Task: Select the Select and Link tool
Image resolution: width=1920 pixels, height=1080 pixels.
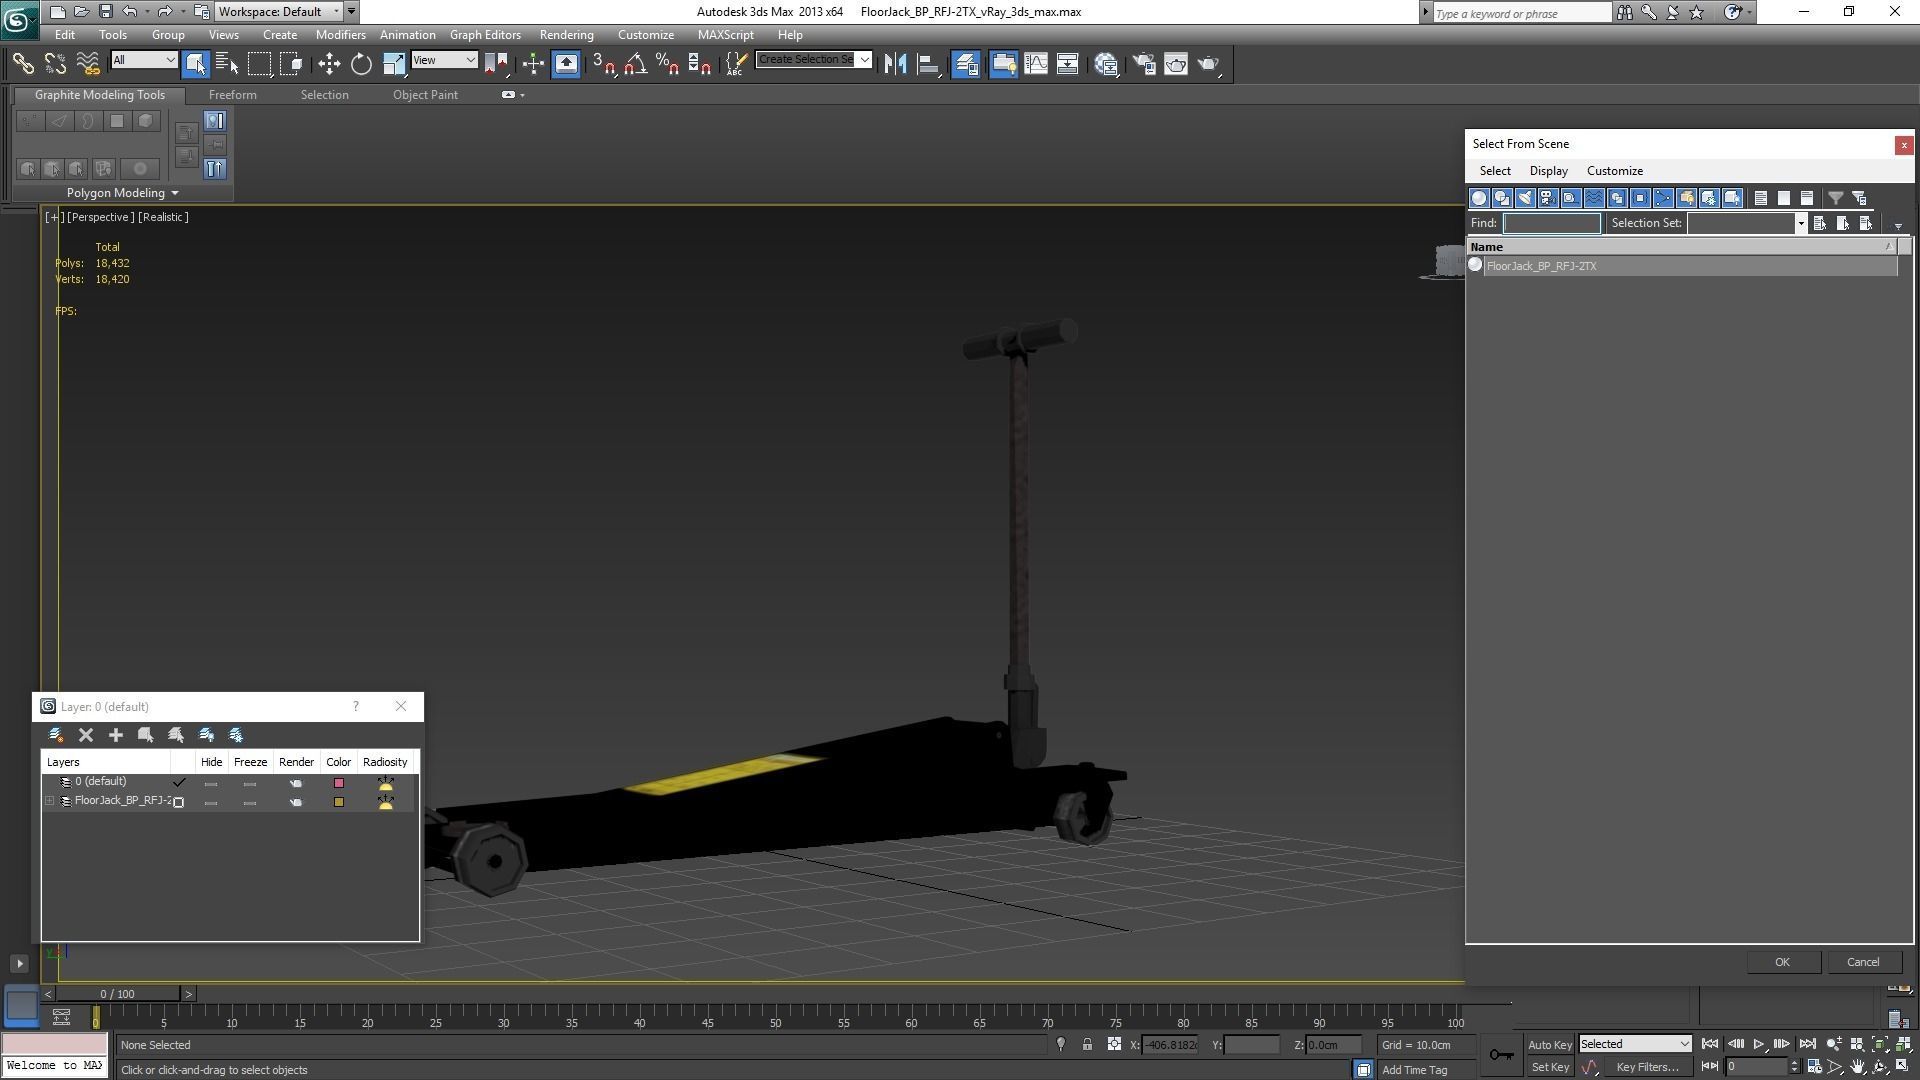Action: click(22, 64)
